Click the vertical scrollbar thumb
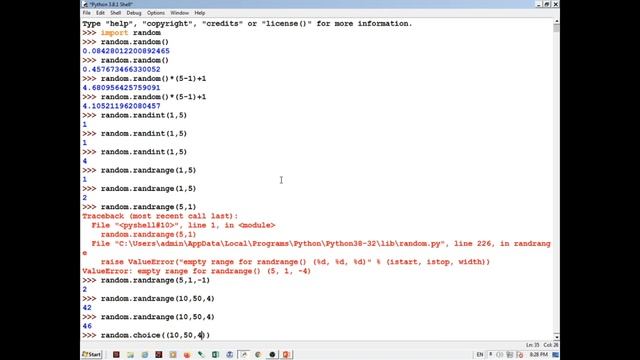This screenshot has height=360, width=640. [556, 28]
